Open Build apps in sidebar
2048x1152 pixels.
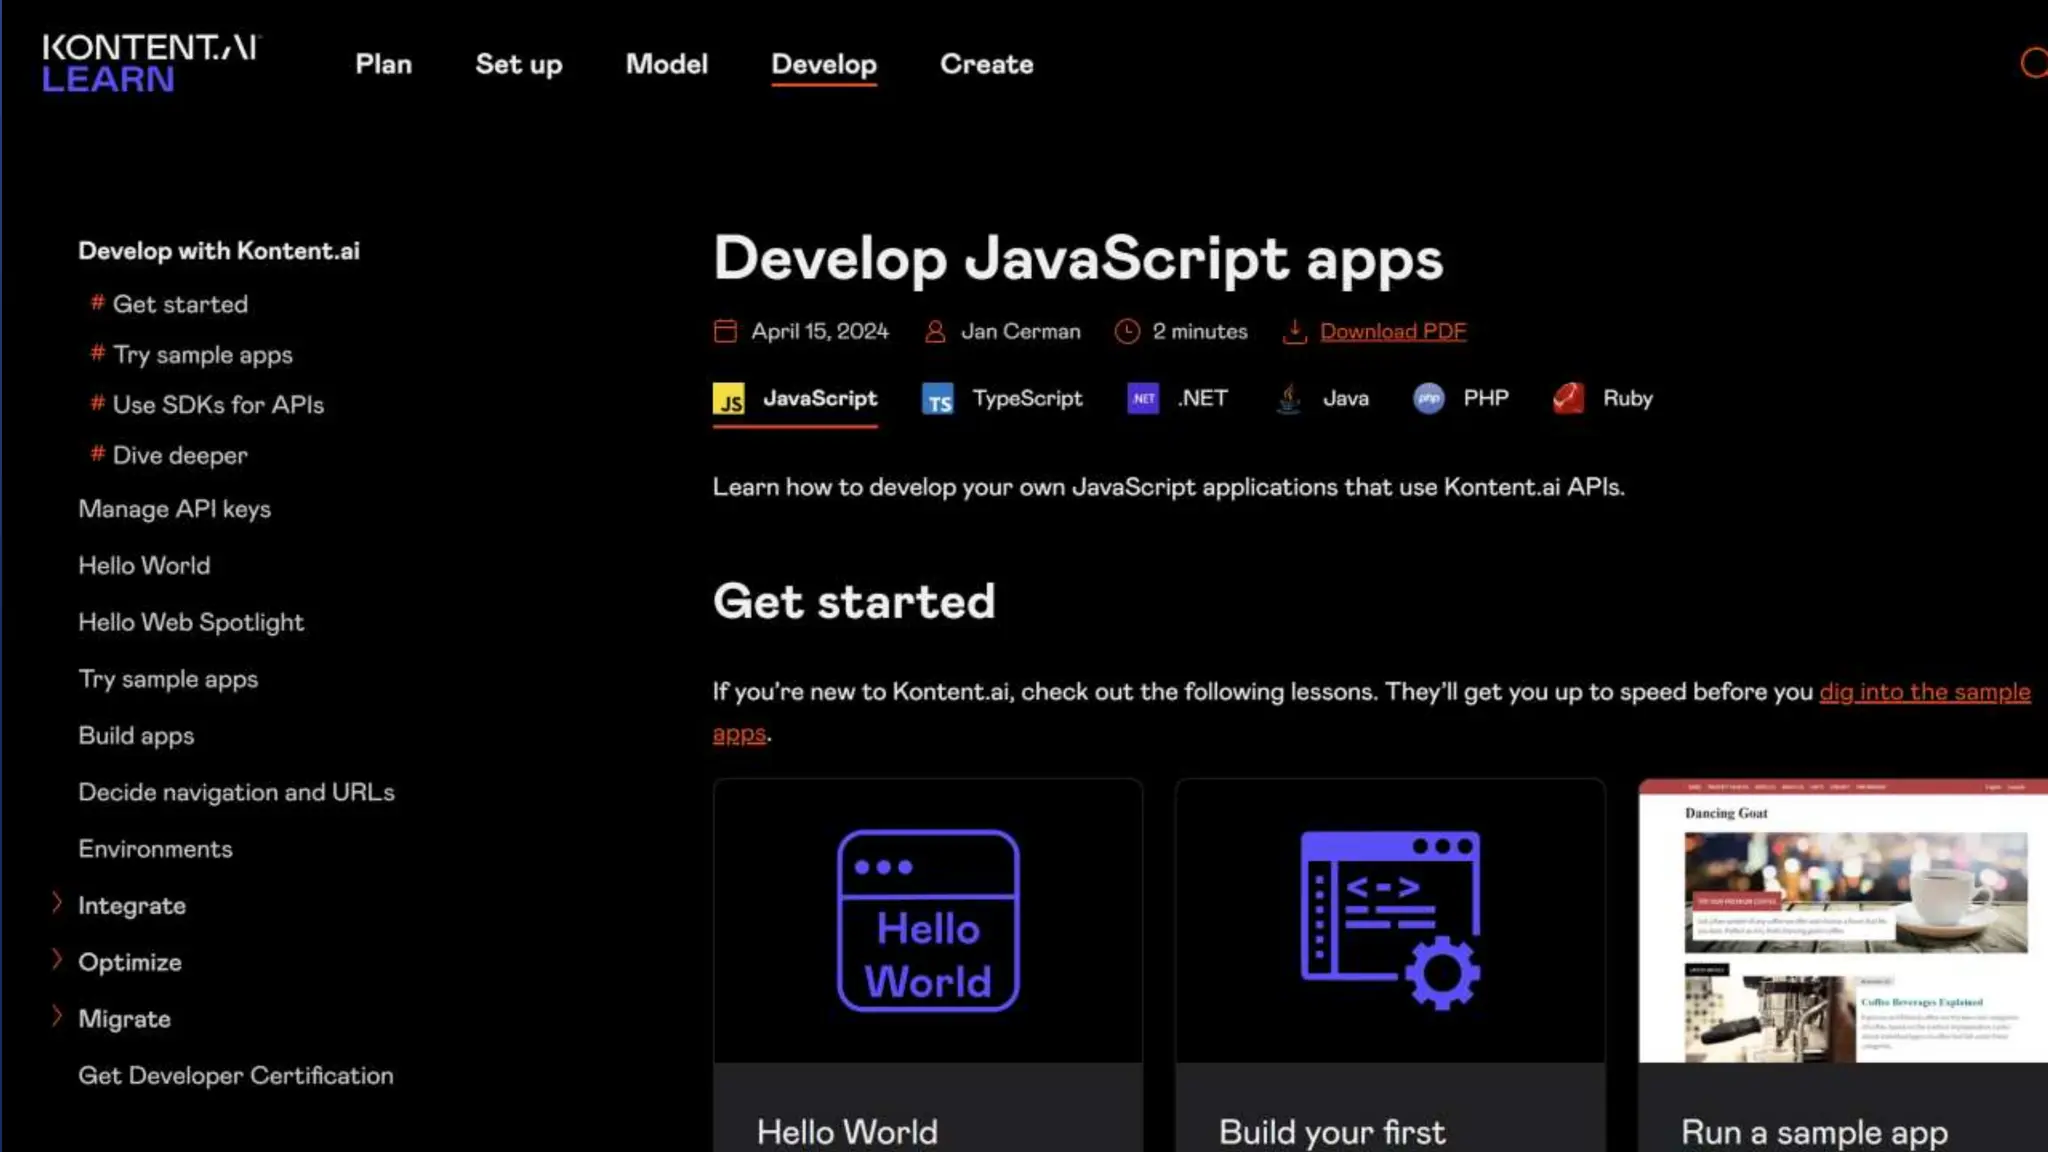[136, 736]
